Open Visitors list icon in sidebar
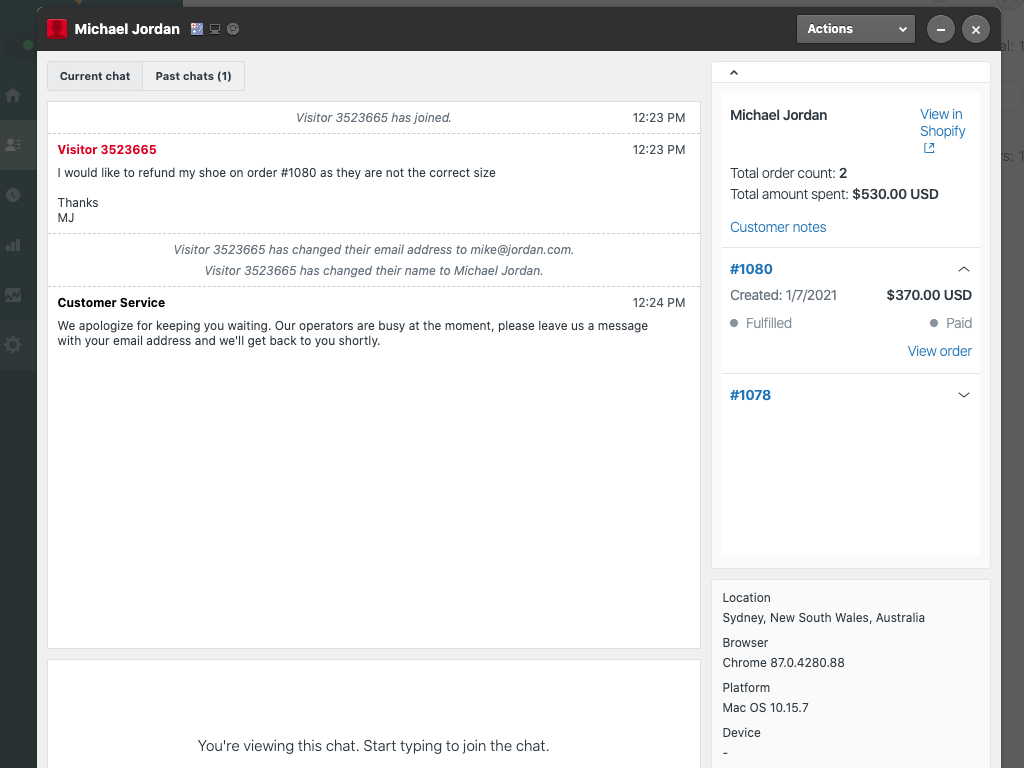Image resolution: width=1024 pixels, height=768 pixels. pyautogui.click(x=13, y=145)
